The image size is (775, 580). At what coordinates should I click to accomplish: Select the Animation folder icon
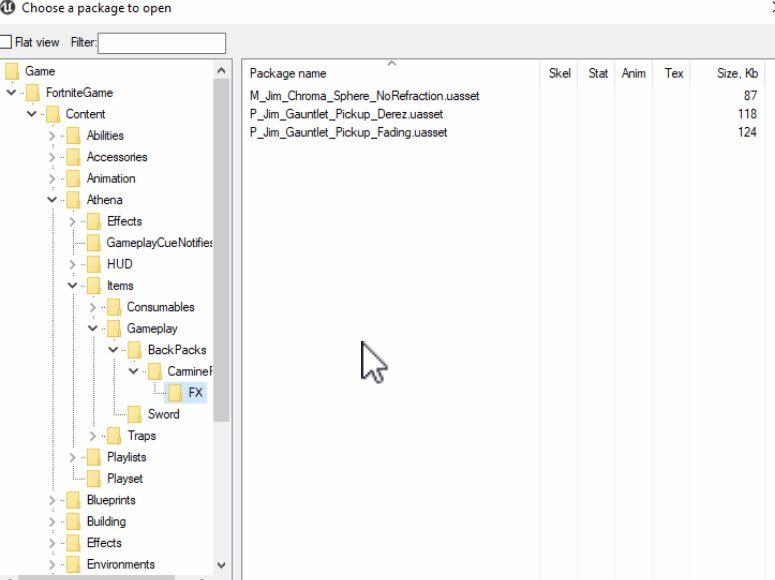[73, 178]
